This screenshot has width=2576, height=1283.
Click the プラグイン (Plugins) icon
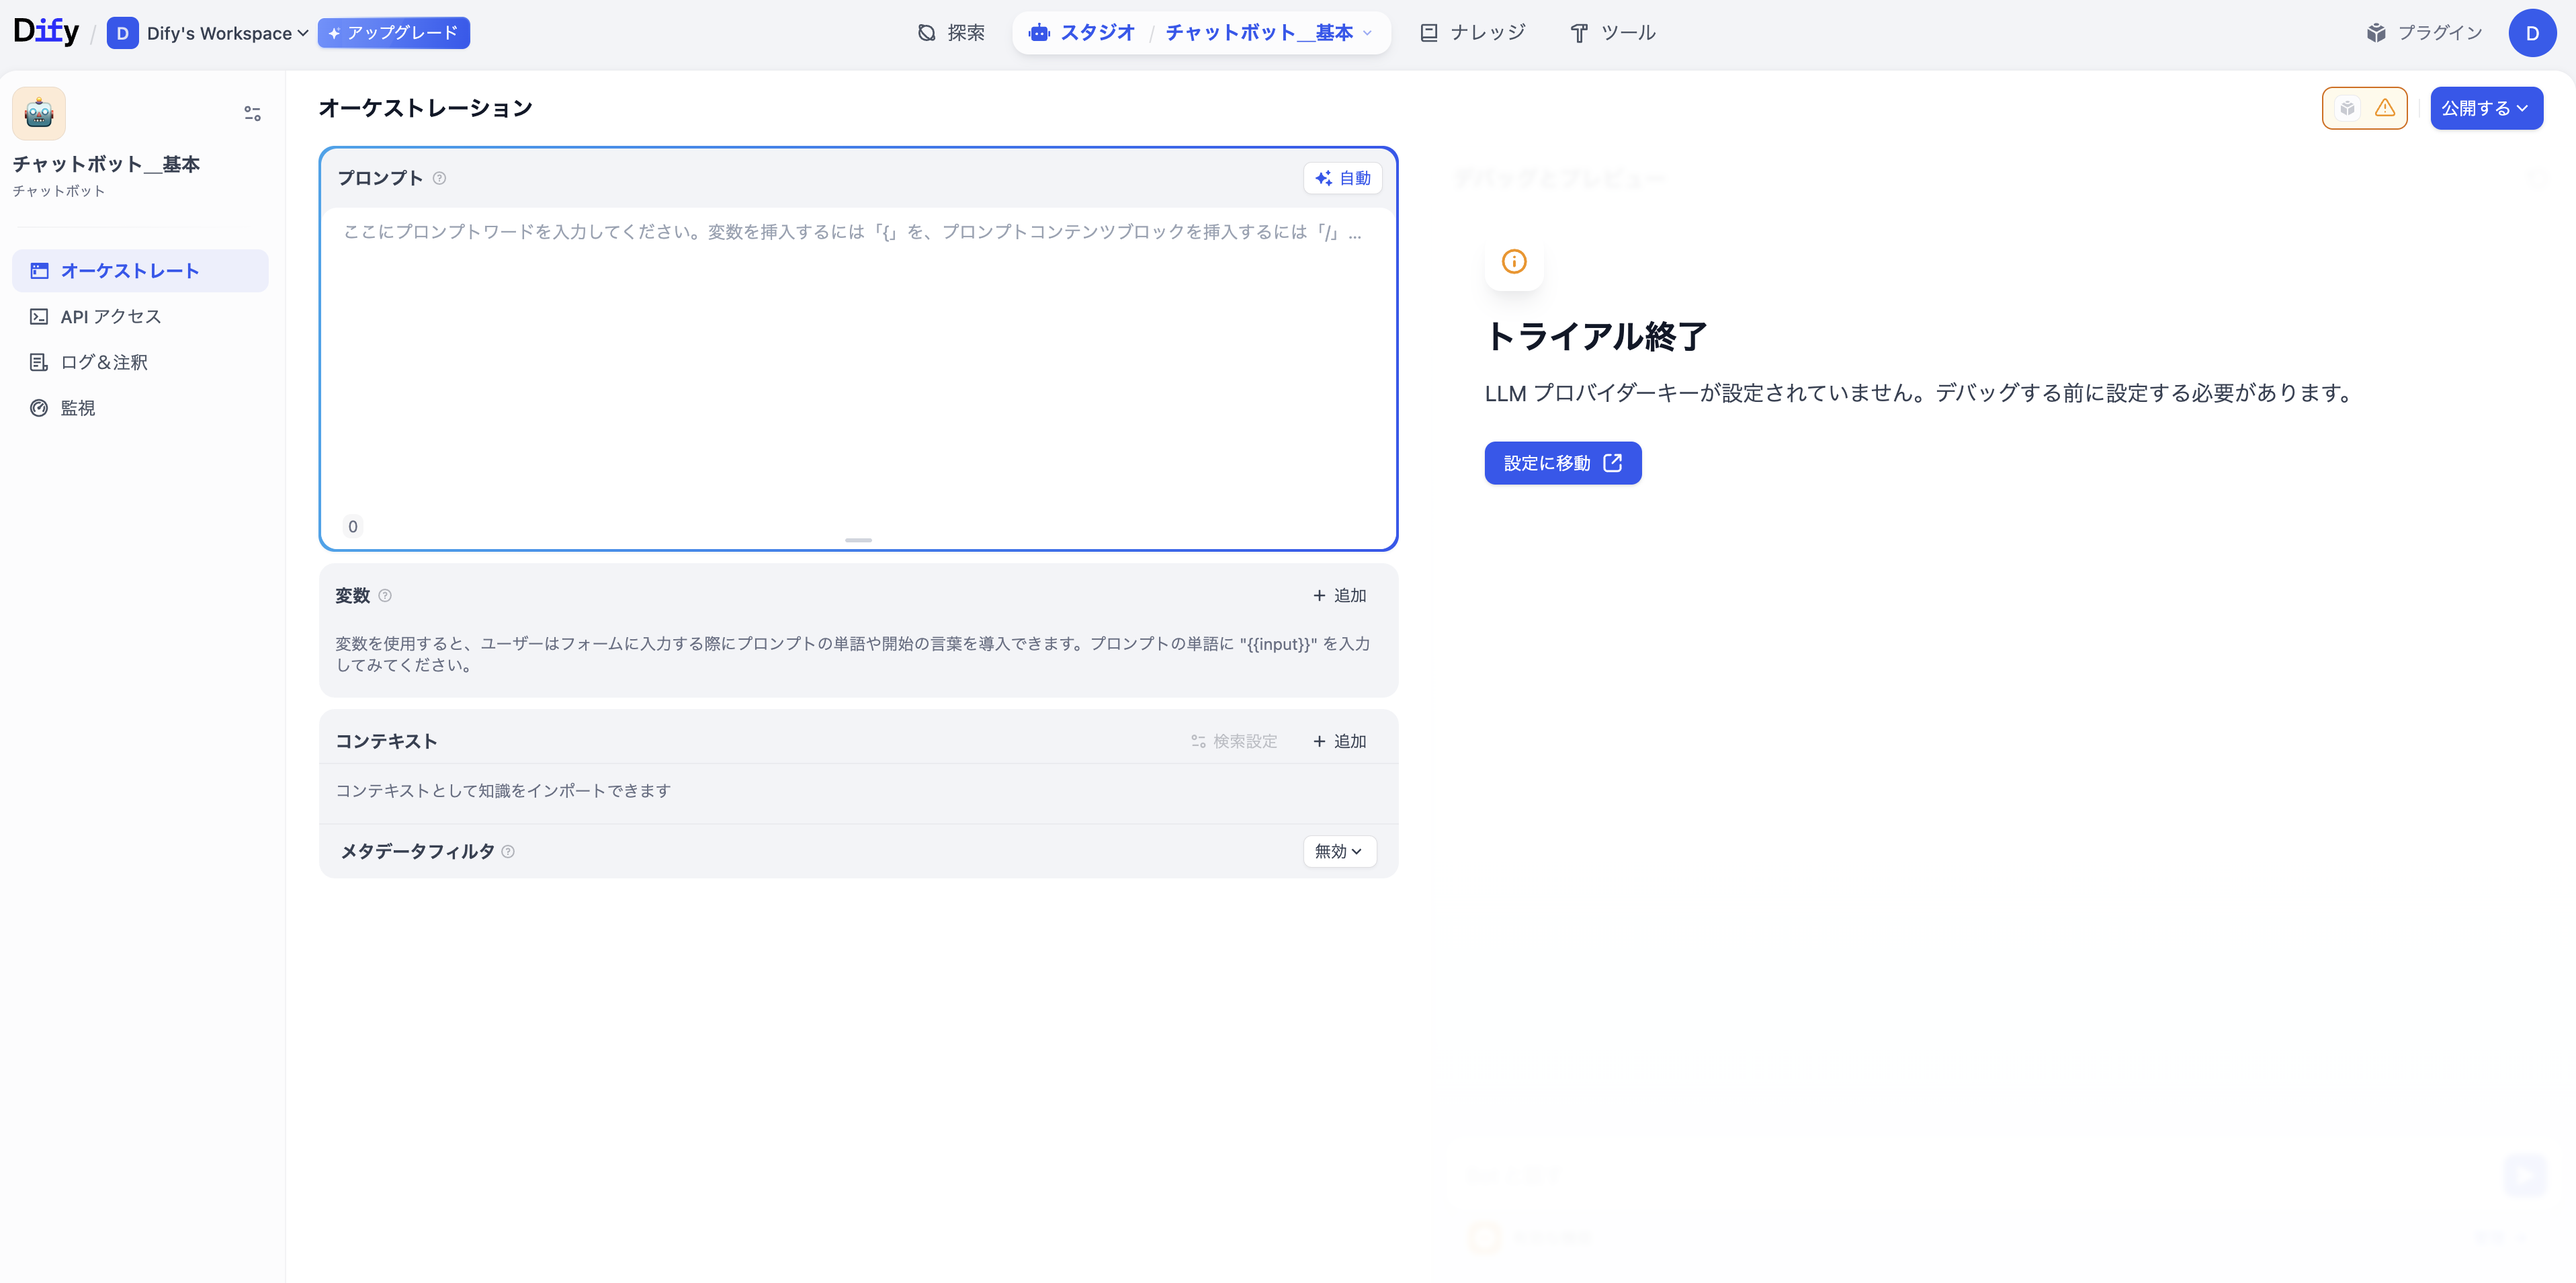click(2377, 32)
